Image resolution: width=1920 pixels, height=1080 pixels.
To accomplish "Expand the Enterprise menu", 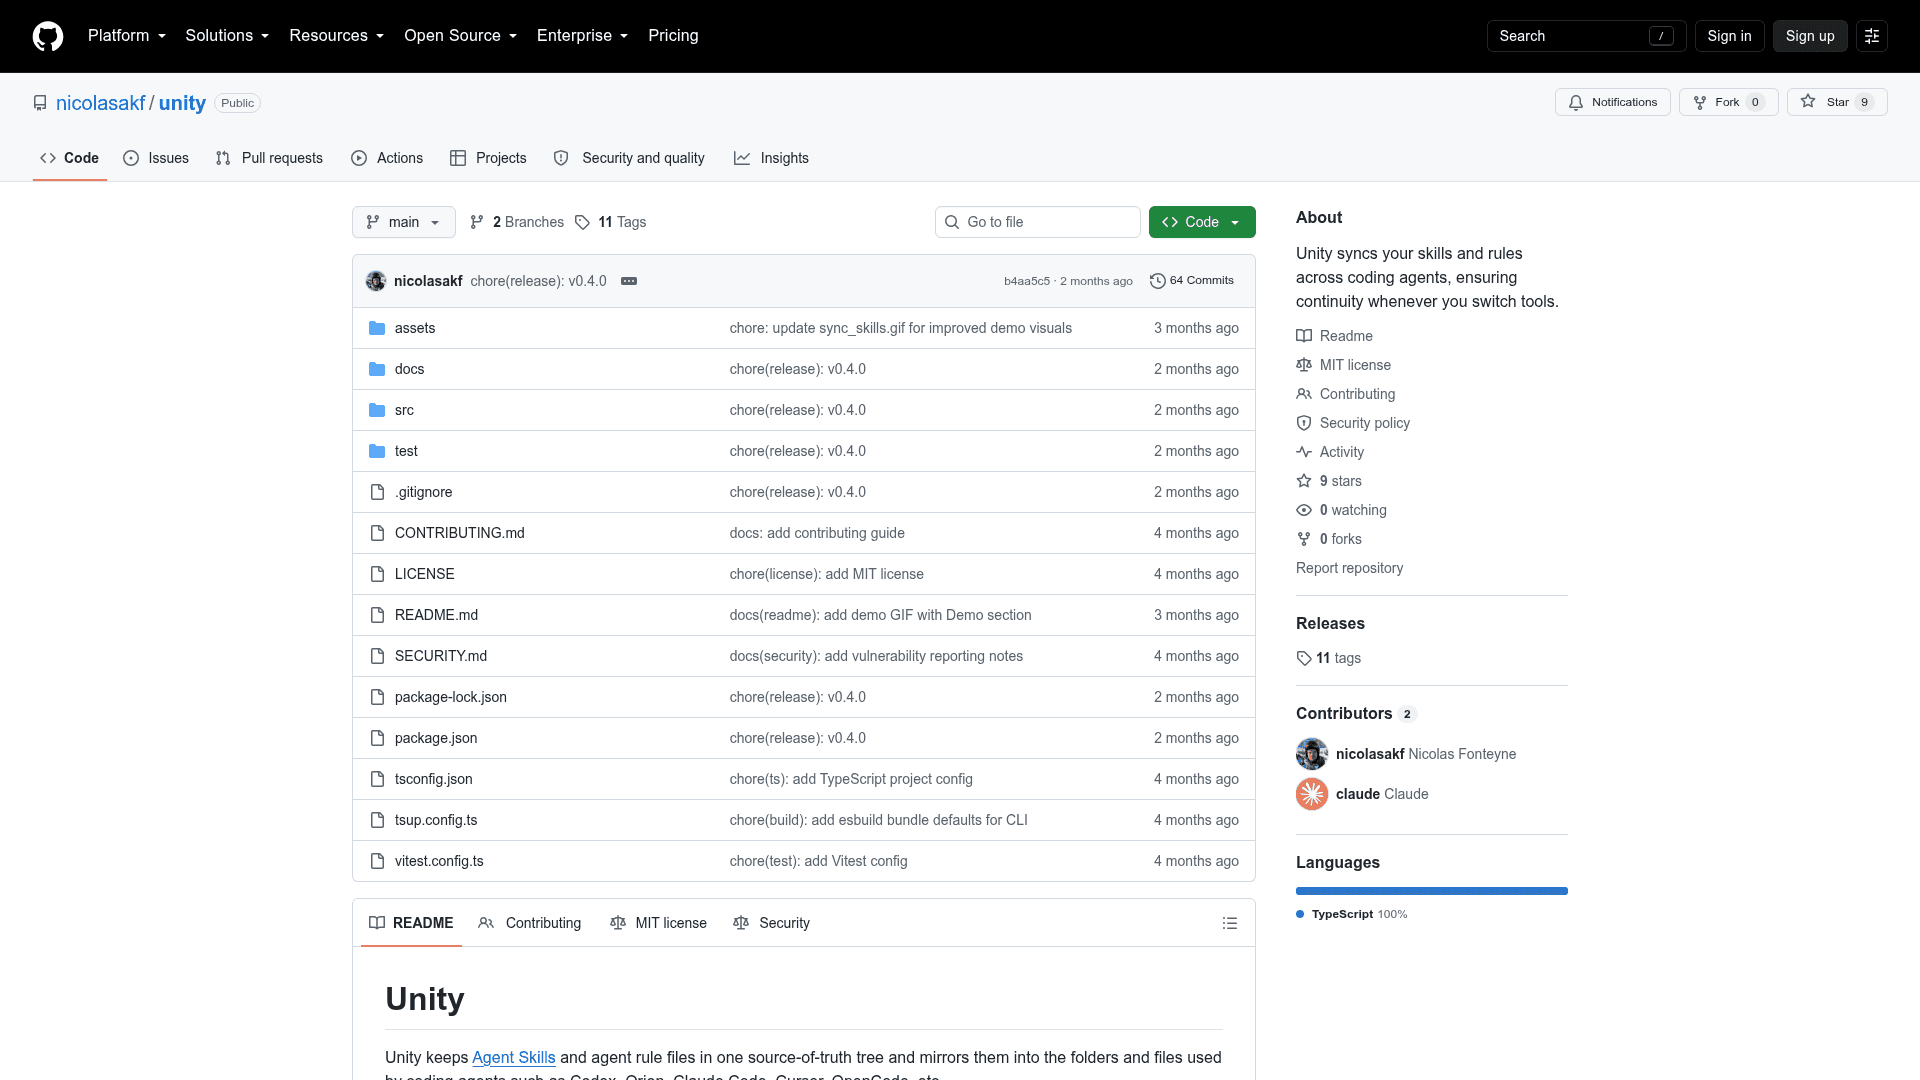I will point(582,36).
